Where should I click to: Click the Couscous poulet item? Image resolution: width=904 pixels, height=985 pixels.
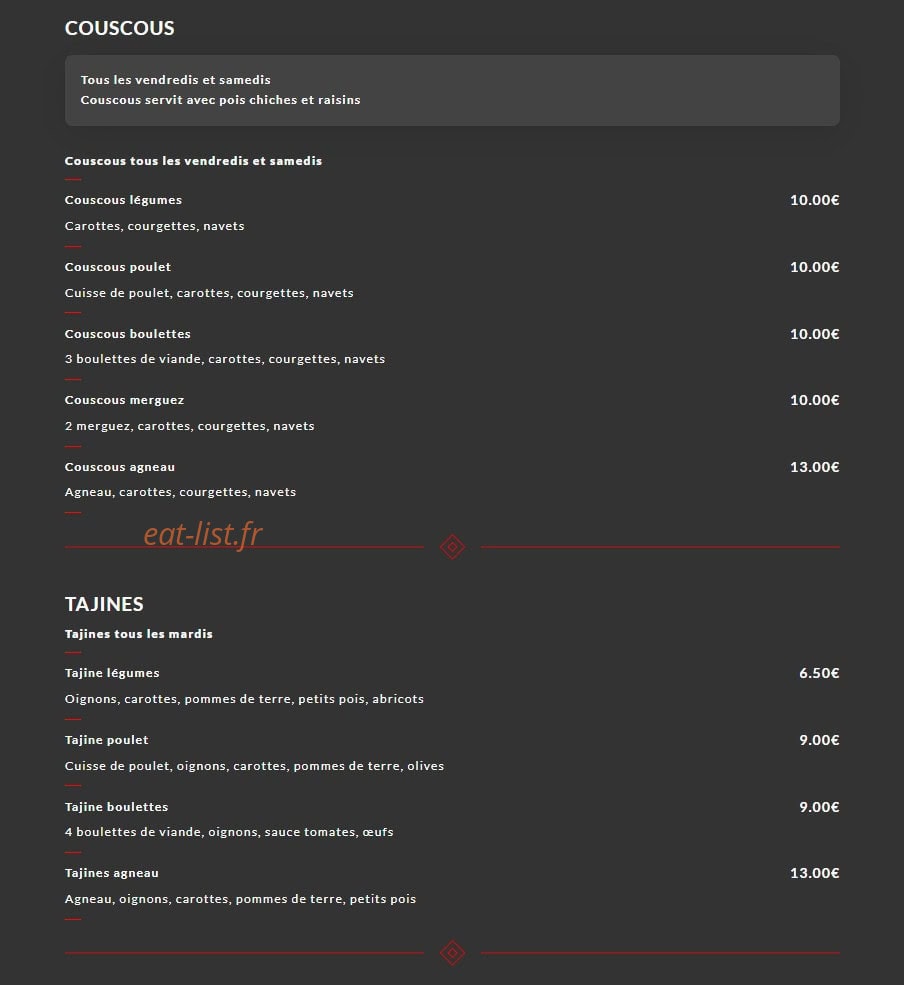click(117, 267)
